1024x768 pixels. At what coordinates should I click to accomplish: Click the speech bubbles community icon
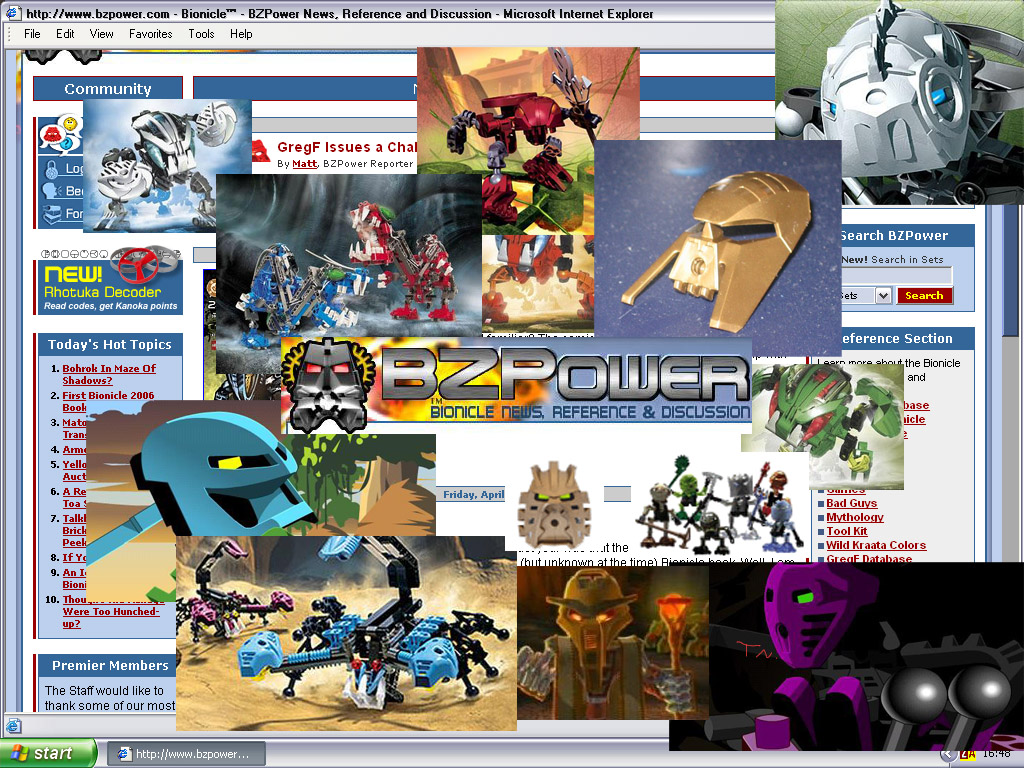pyautogui.click(x=59, y=134)
